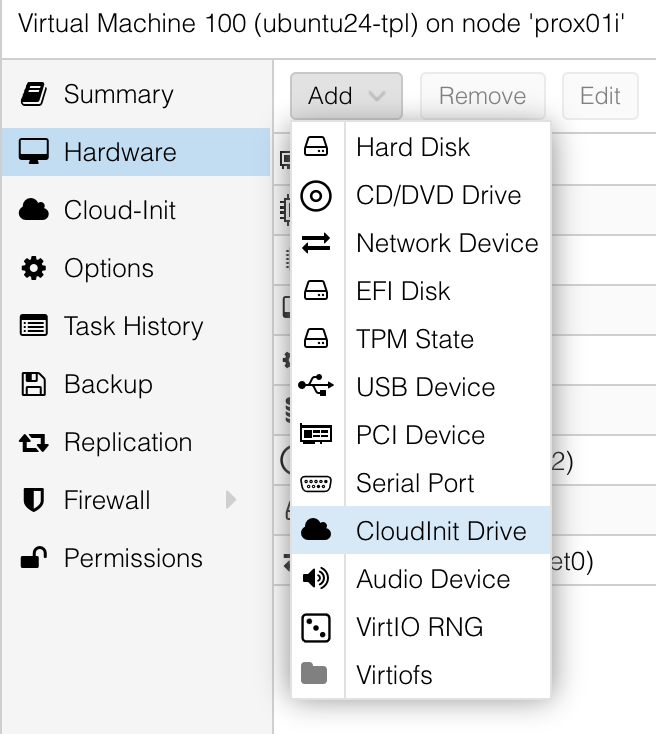The width and height of the screenshot is (656, 734).
Task: Open Task History sidebar tab
Action: click(x=136, y=326)
